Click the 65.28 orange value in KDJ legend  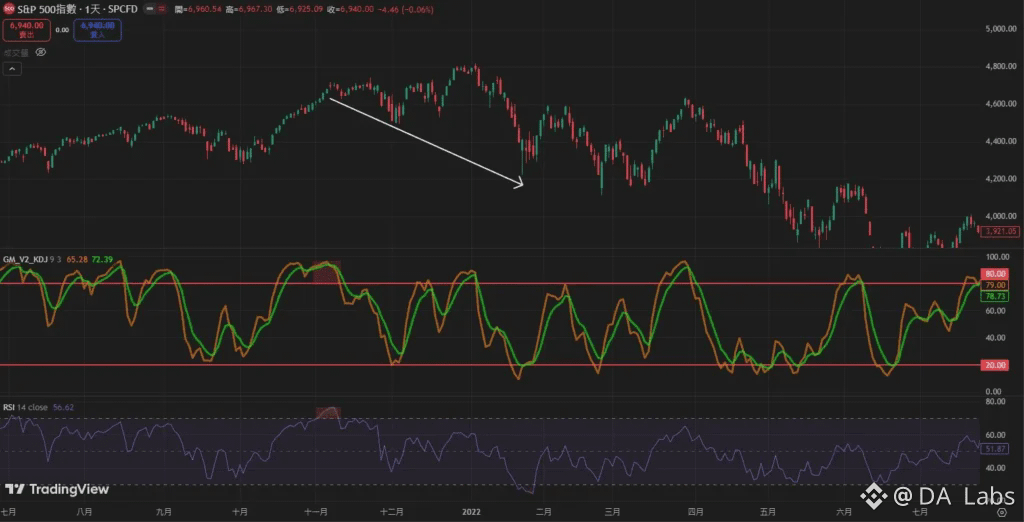coord(76,259)
